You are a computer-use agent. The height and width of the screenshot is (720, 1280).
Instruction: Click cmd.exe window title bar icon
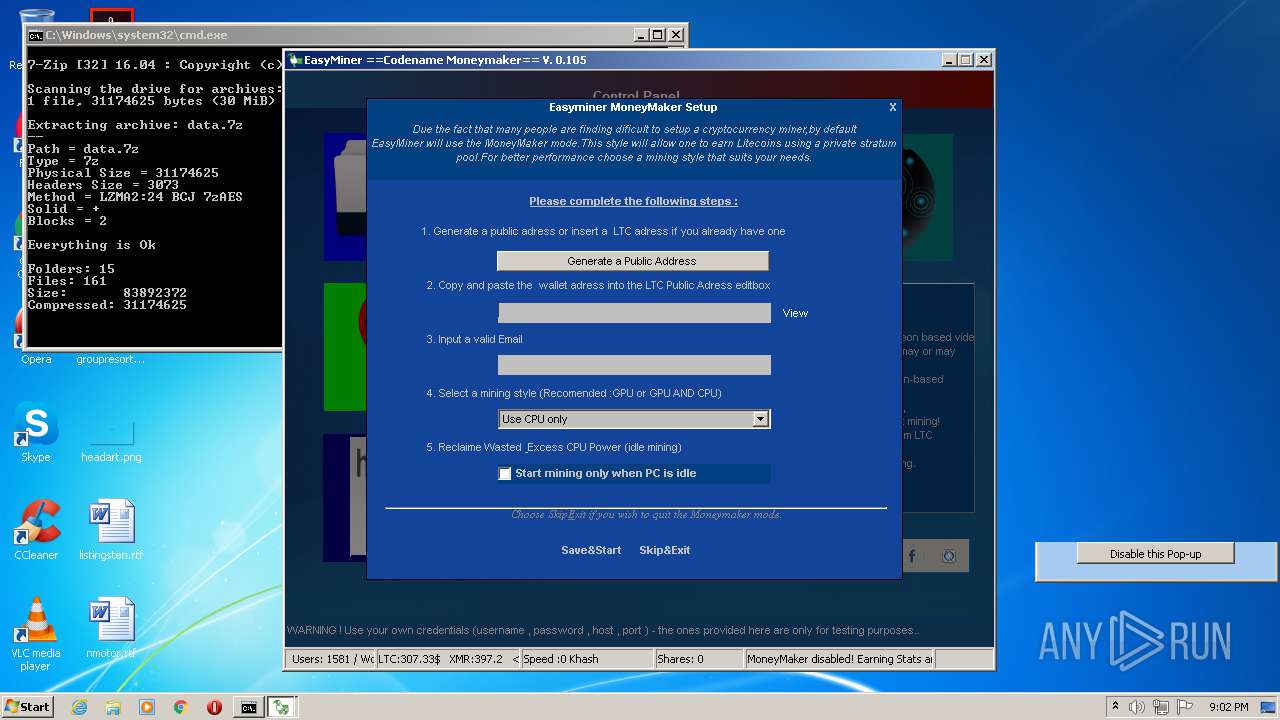35,35
